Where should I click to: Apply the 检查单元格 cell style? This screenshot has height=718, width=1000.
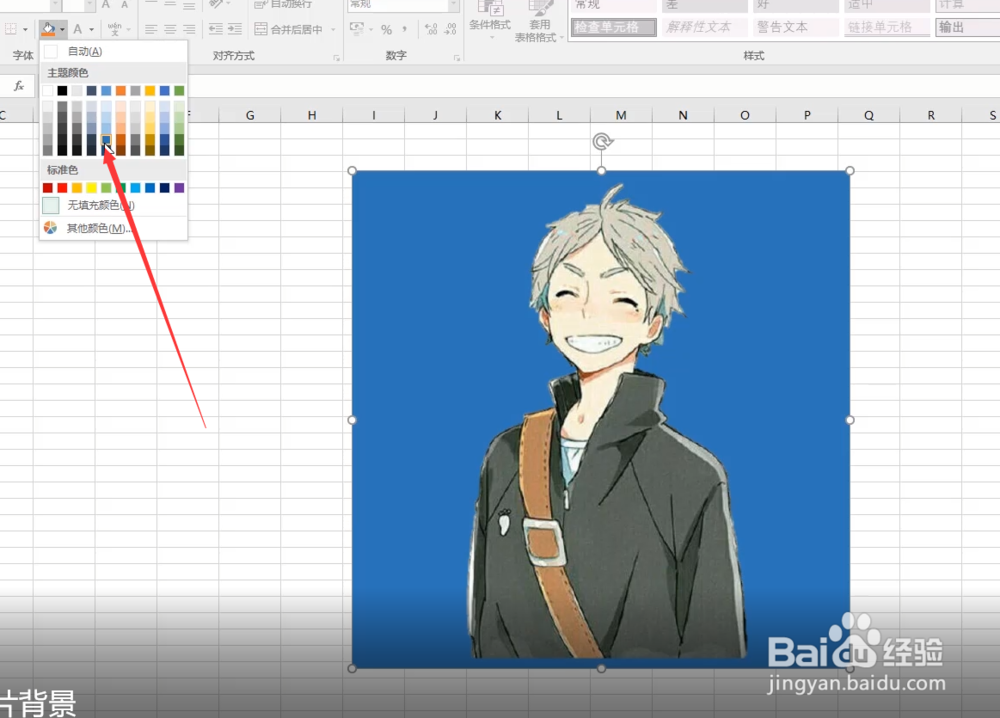(x=613, y=27)
